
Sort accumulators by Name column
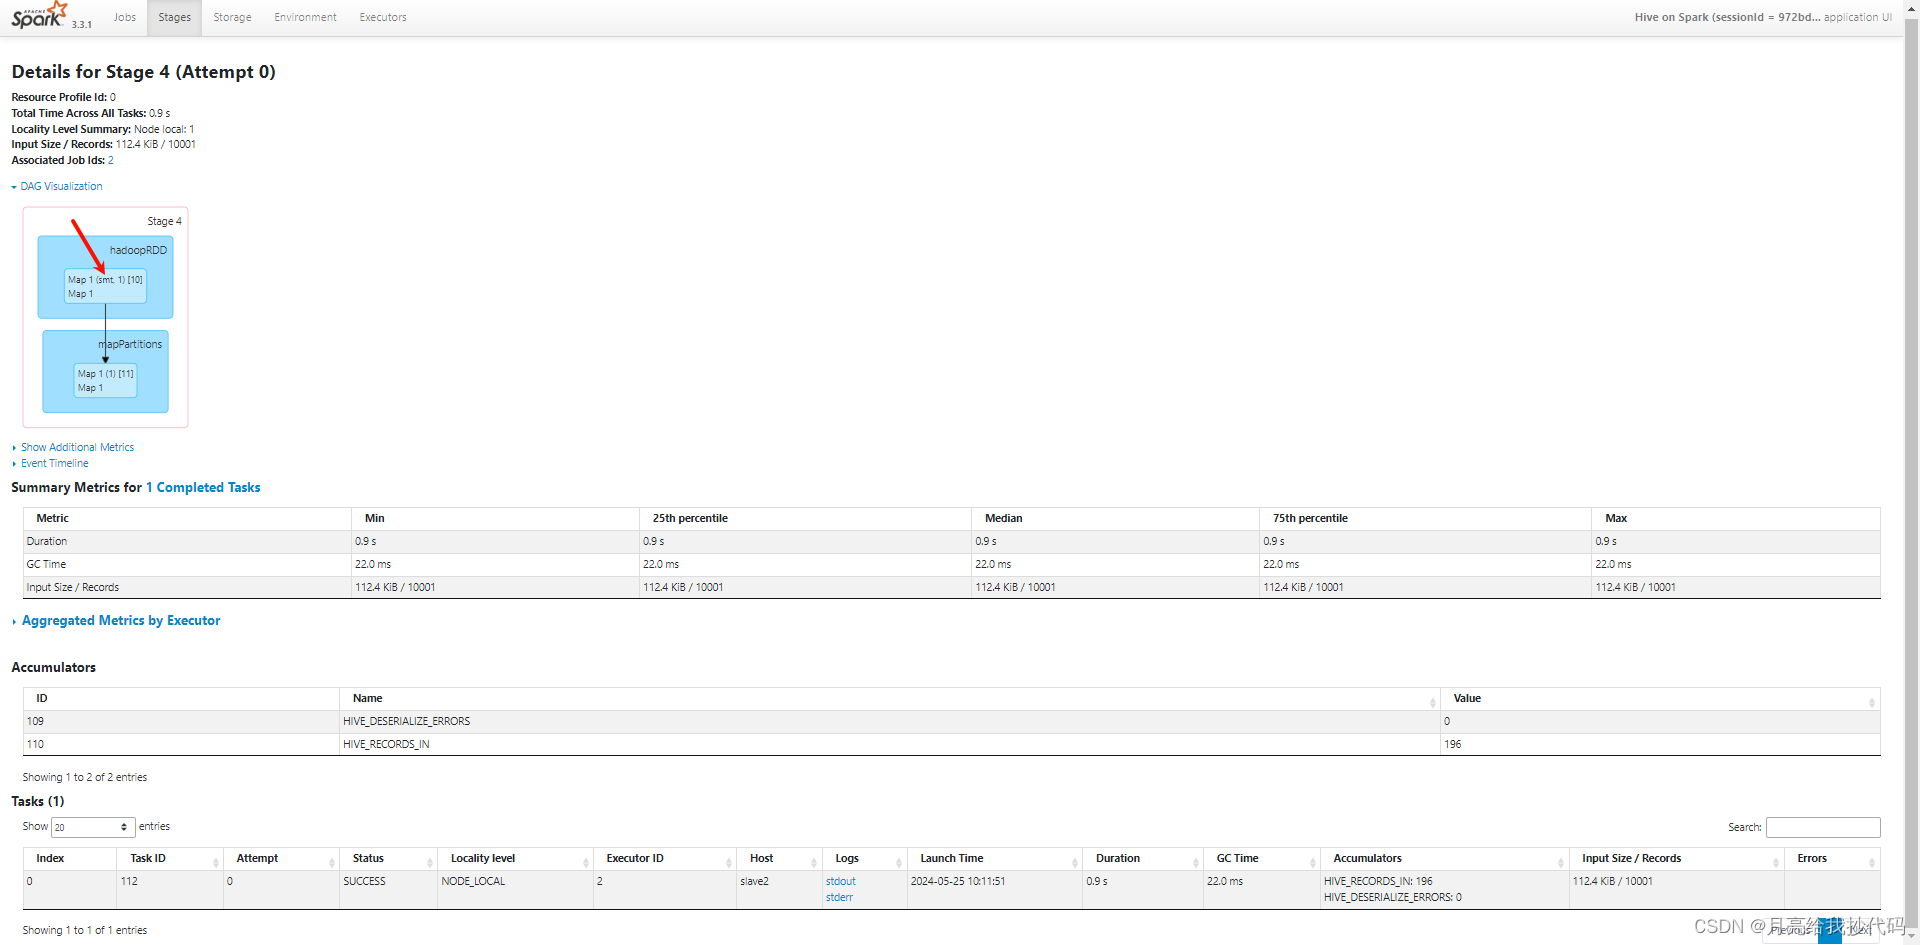(889, 698)
